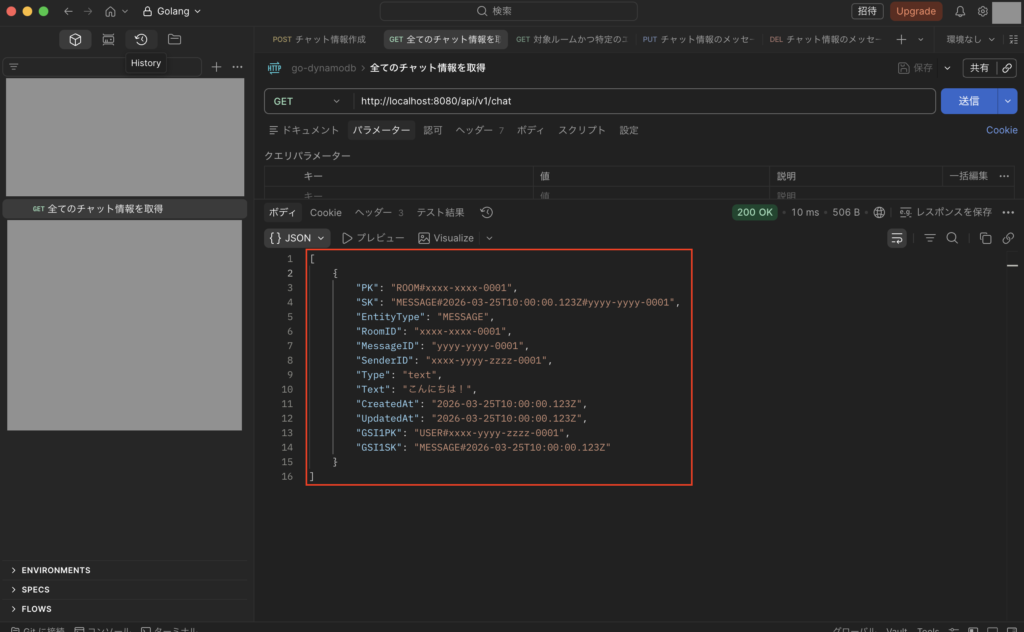This screenshot has height=632, width=1024.
Task: Open the POST チャット情報作成 tab
Action: click(x=319, y=39)
